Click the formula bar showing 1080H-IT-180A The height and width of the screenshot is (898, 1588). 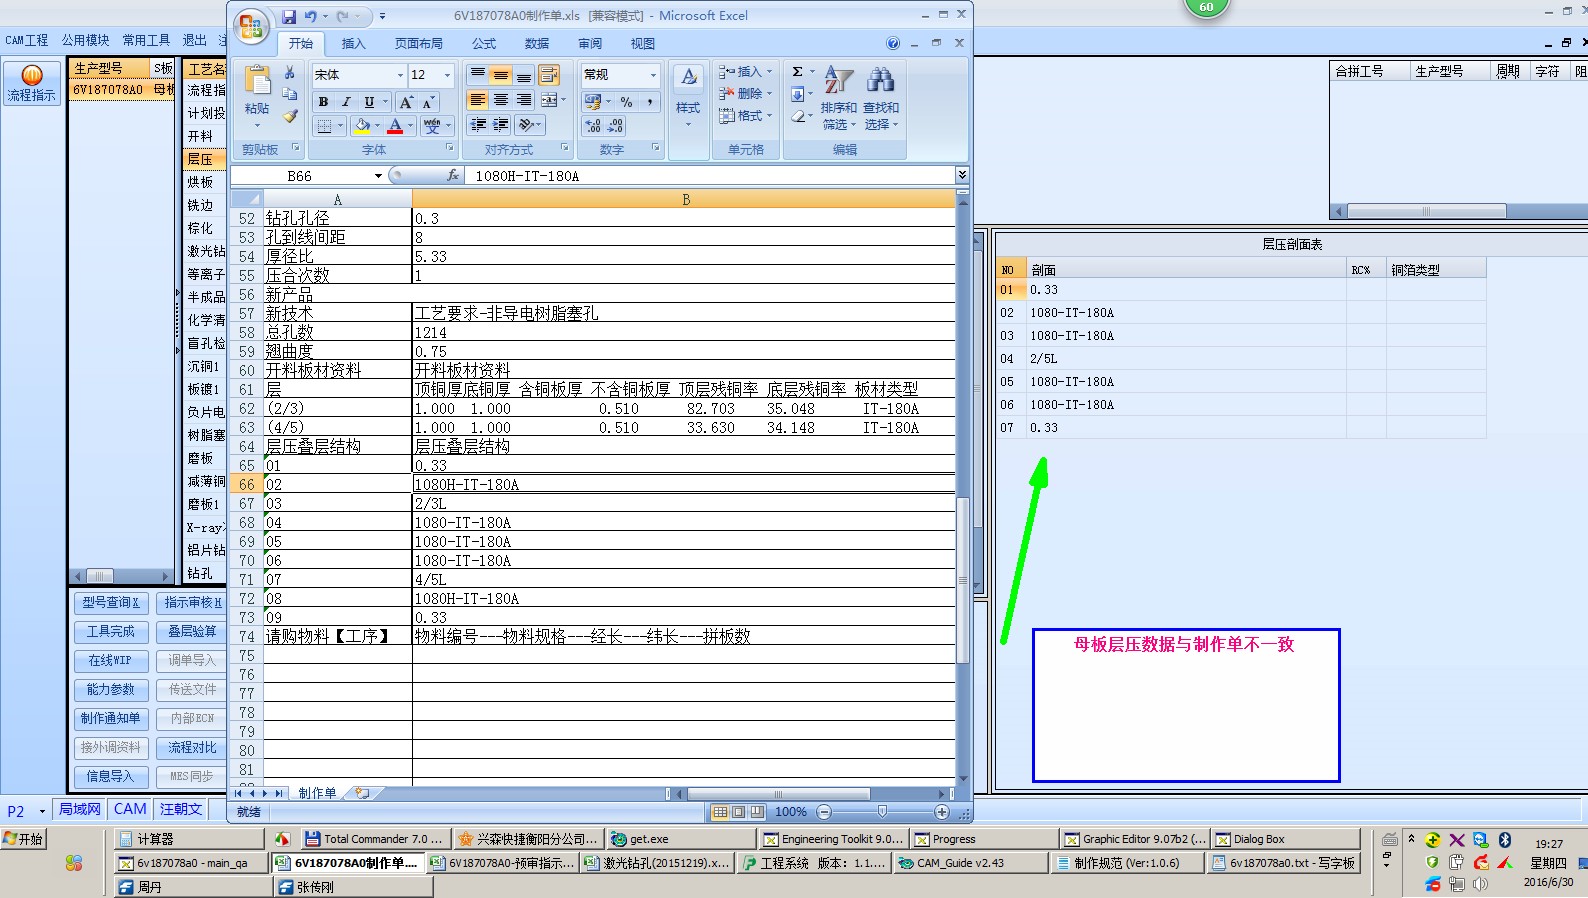[711, 176]
